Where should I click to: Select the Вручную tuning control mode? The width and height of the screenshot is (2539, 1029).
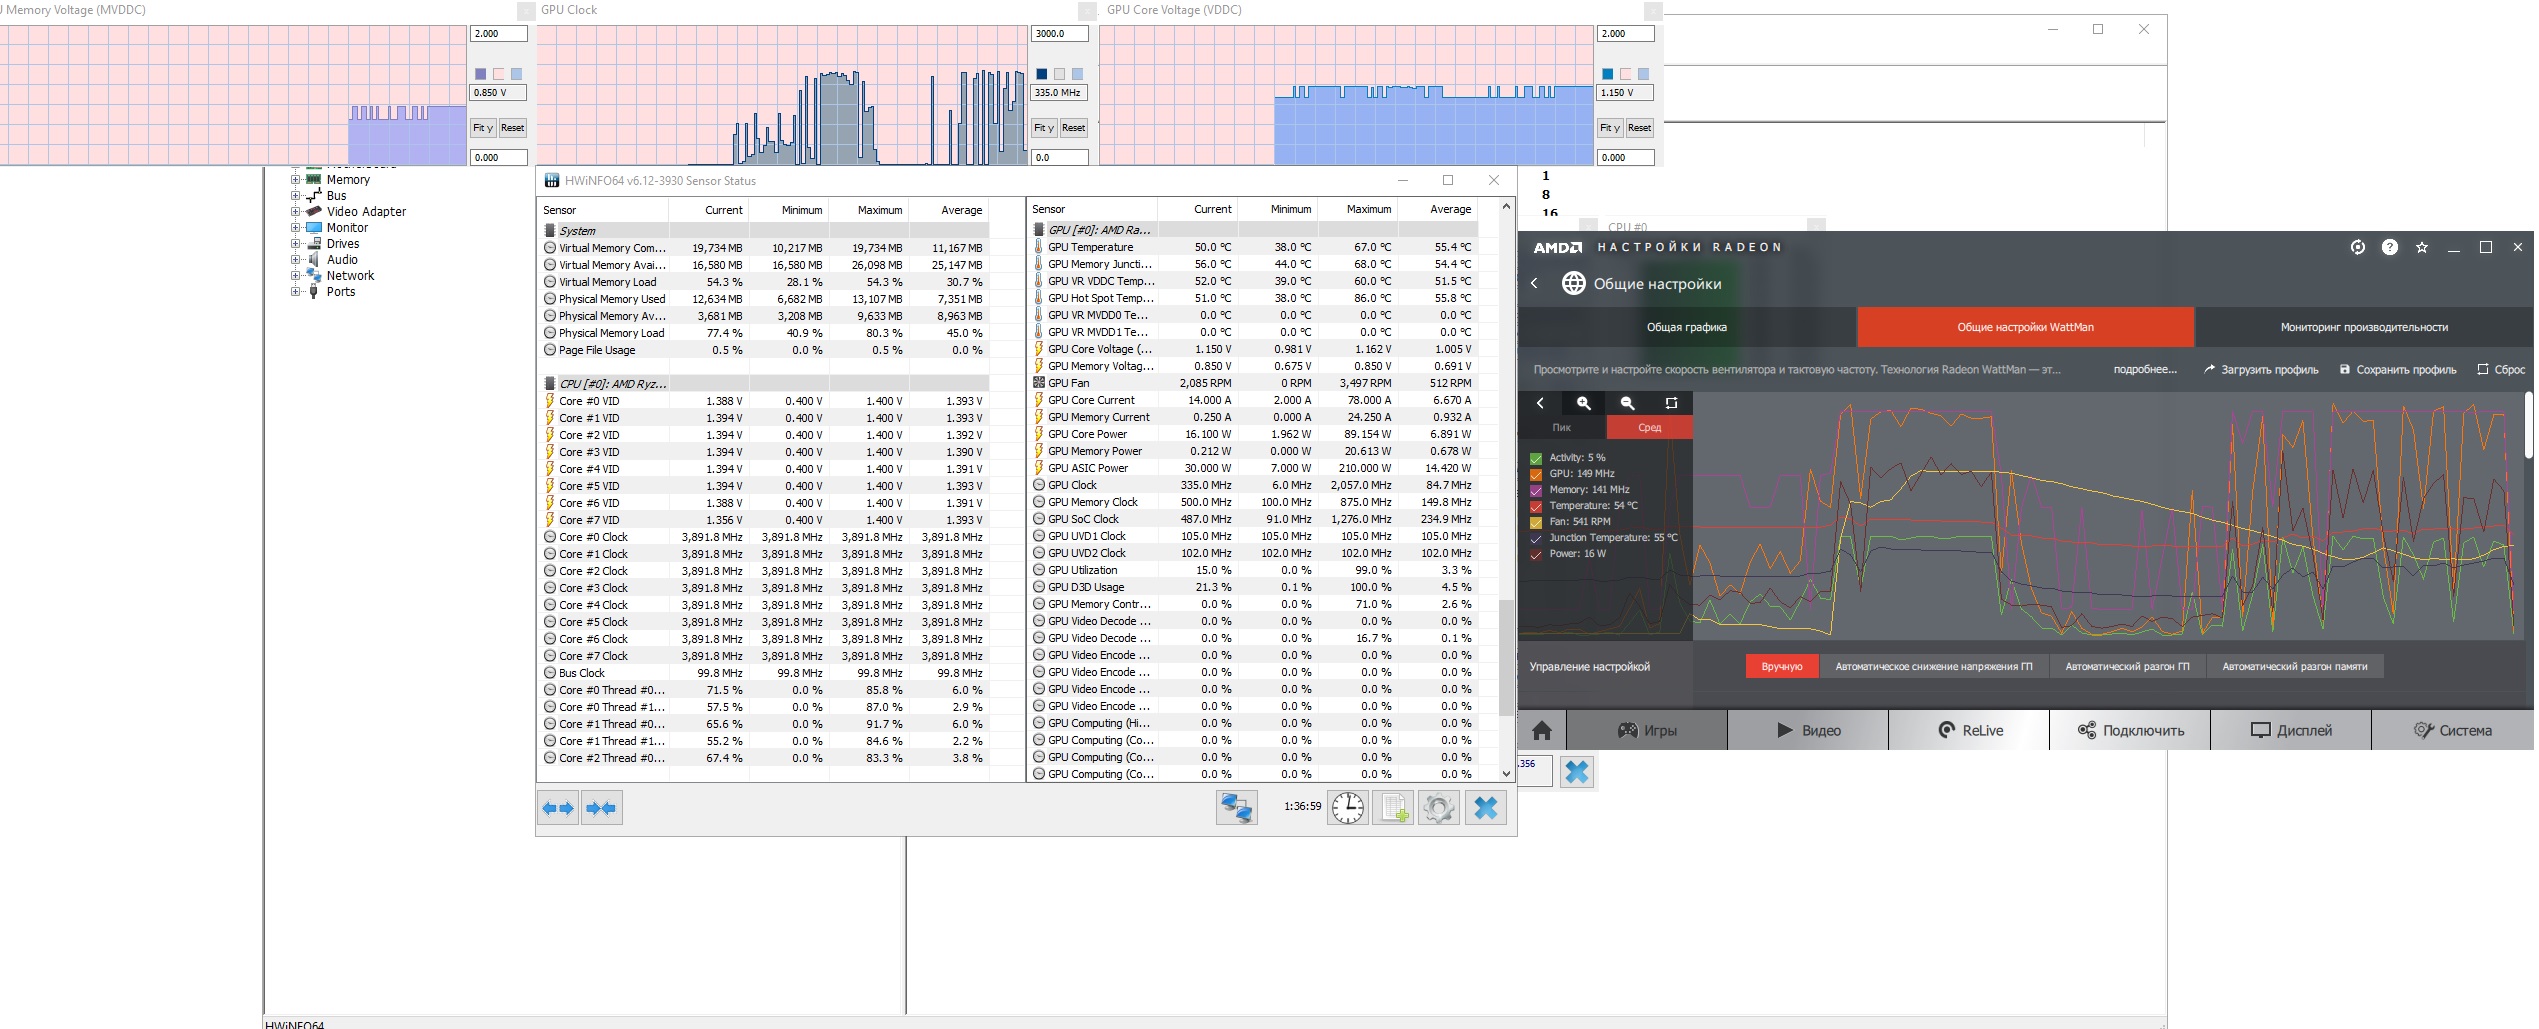point(1782,667)
